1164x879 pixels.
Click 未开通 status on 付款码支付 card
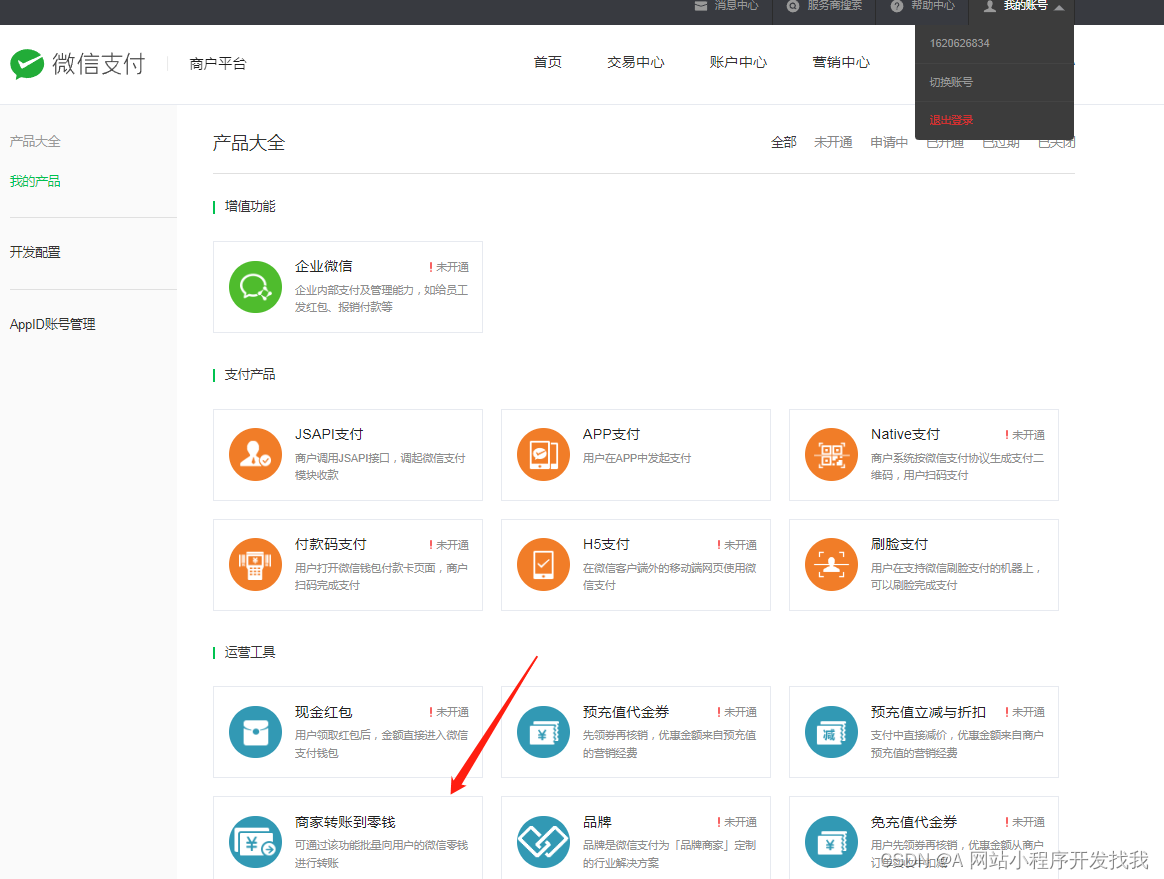click(x=448, y=545)
